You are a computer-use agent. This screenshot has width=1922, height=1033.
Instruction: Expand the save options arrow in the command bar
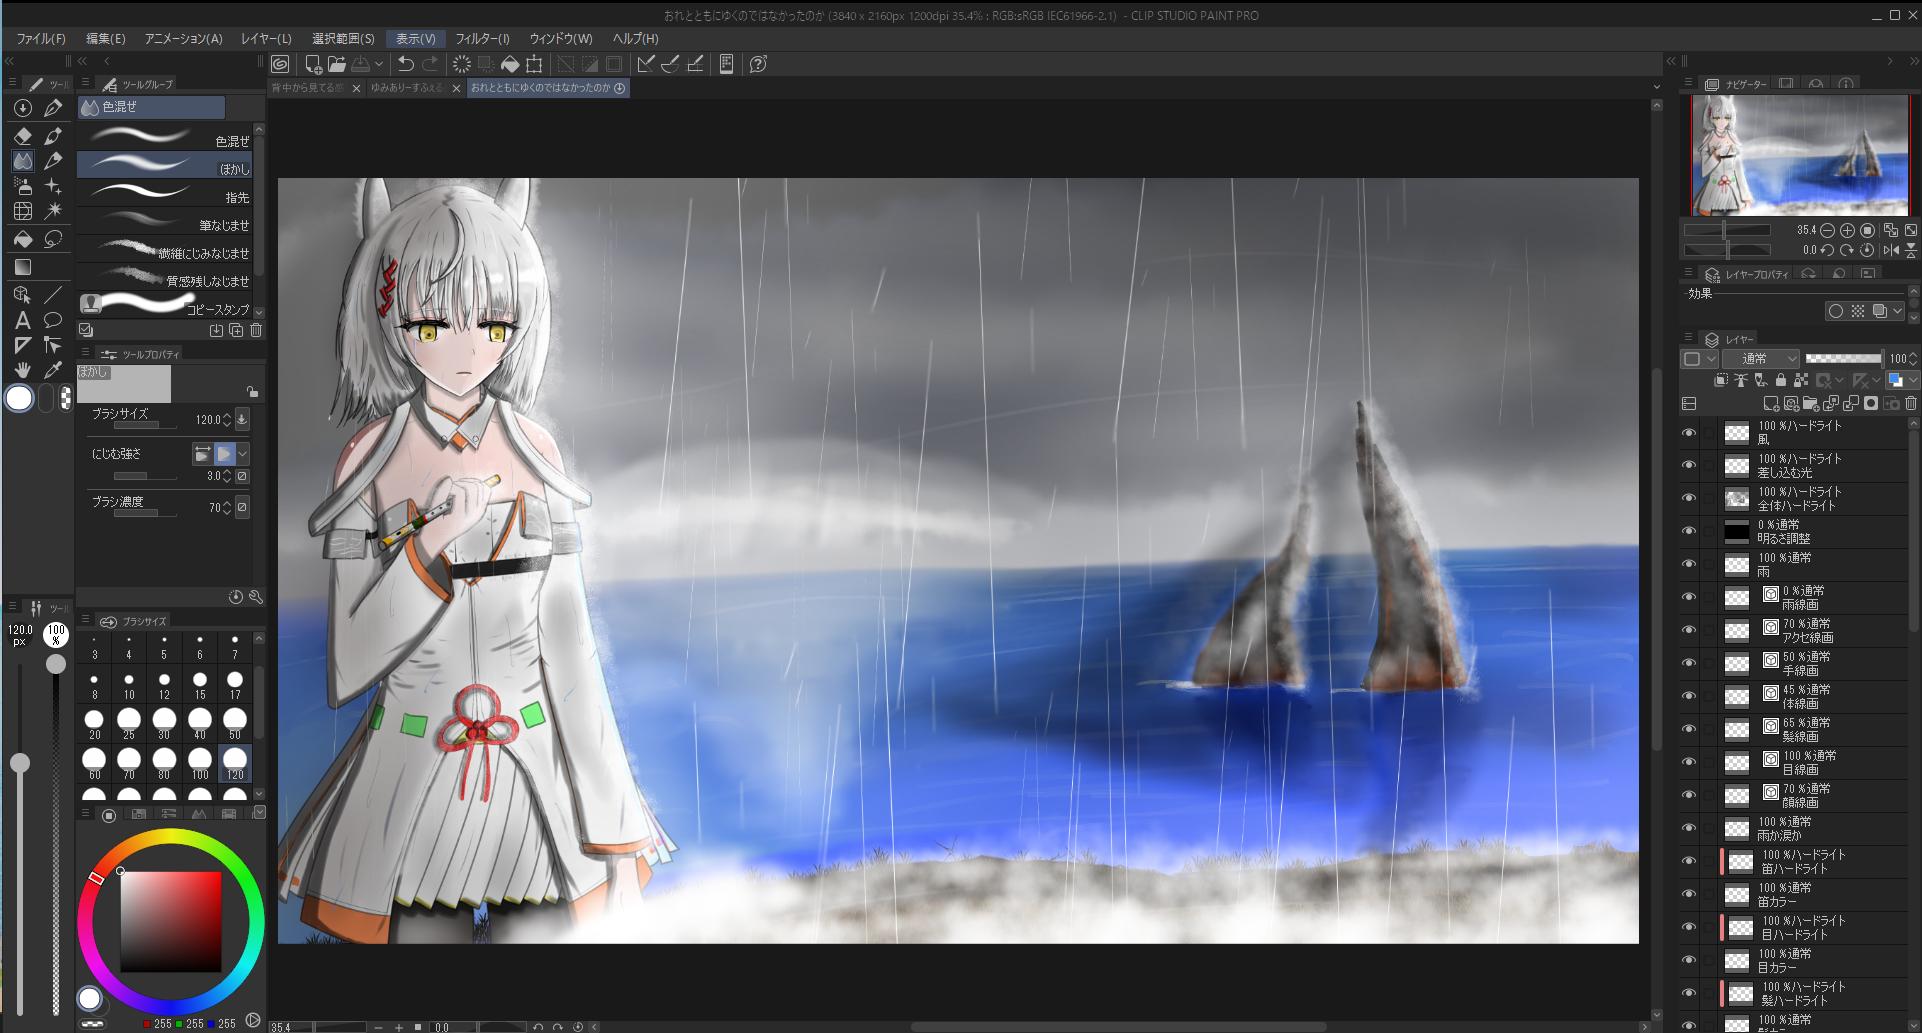tap(379, 64)
